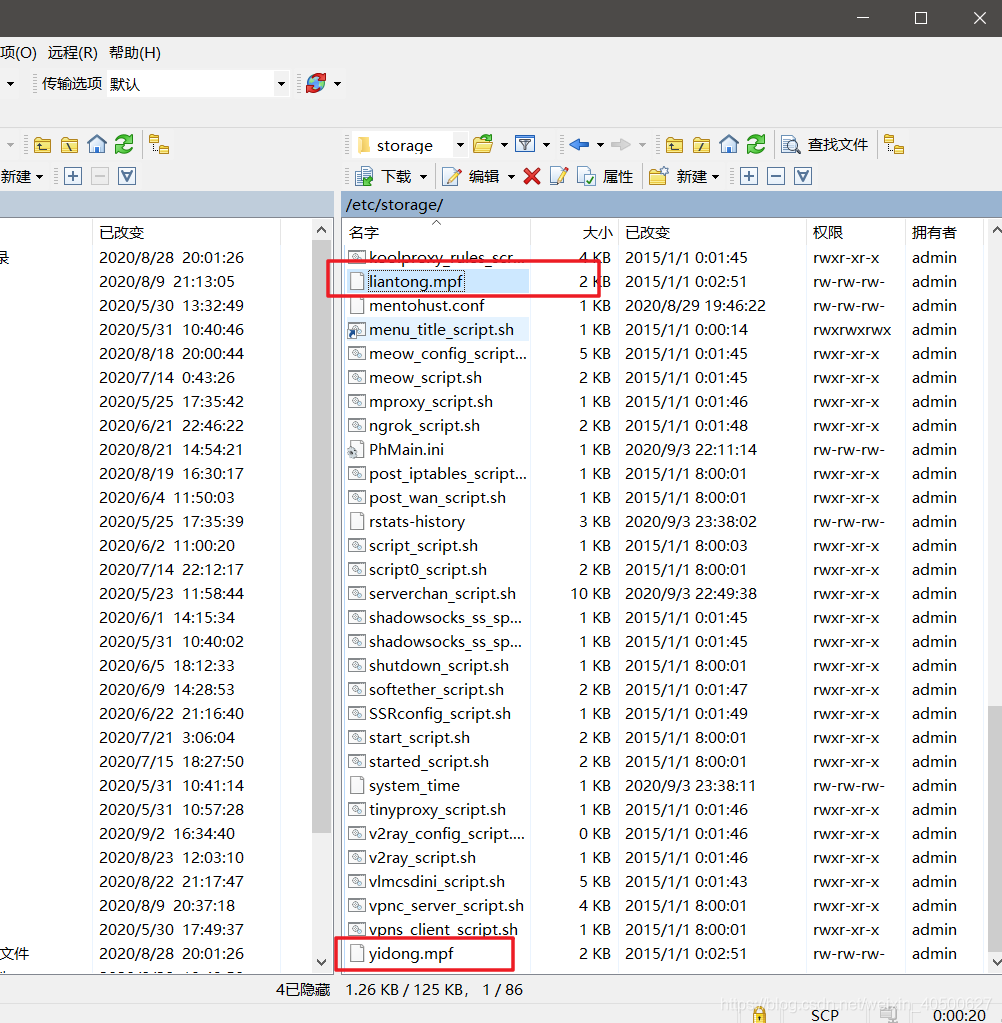Click the 属性 button
The height and width of the screenshot is (1023, 1002).
click(x=605, y=176)
